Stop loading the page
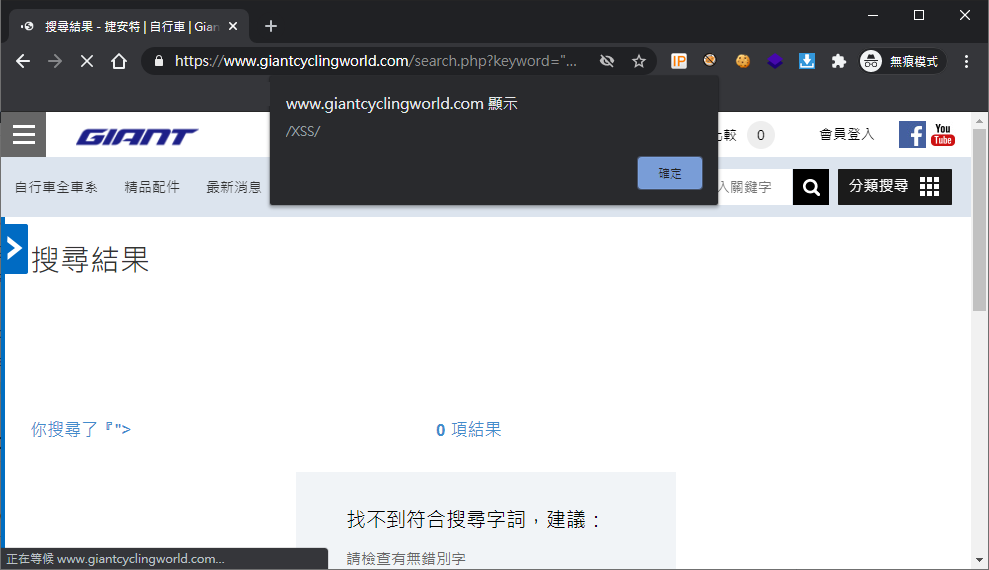This screenshot has height=570, width=989. tap(87, 61)
